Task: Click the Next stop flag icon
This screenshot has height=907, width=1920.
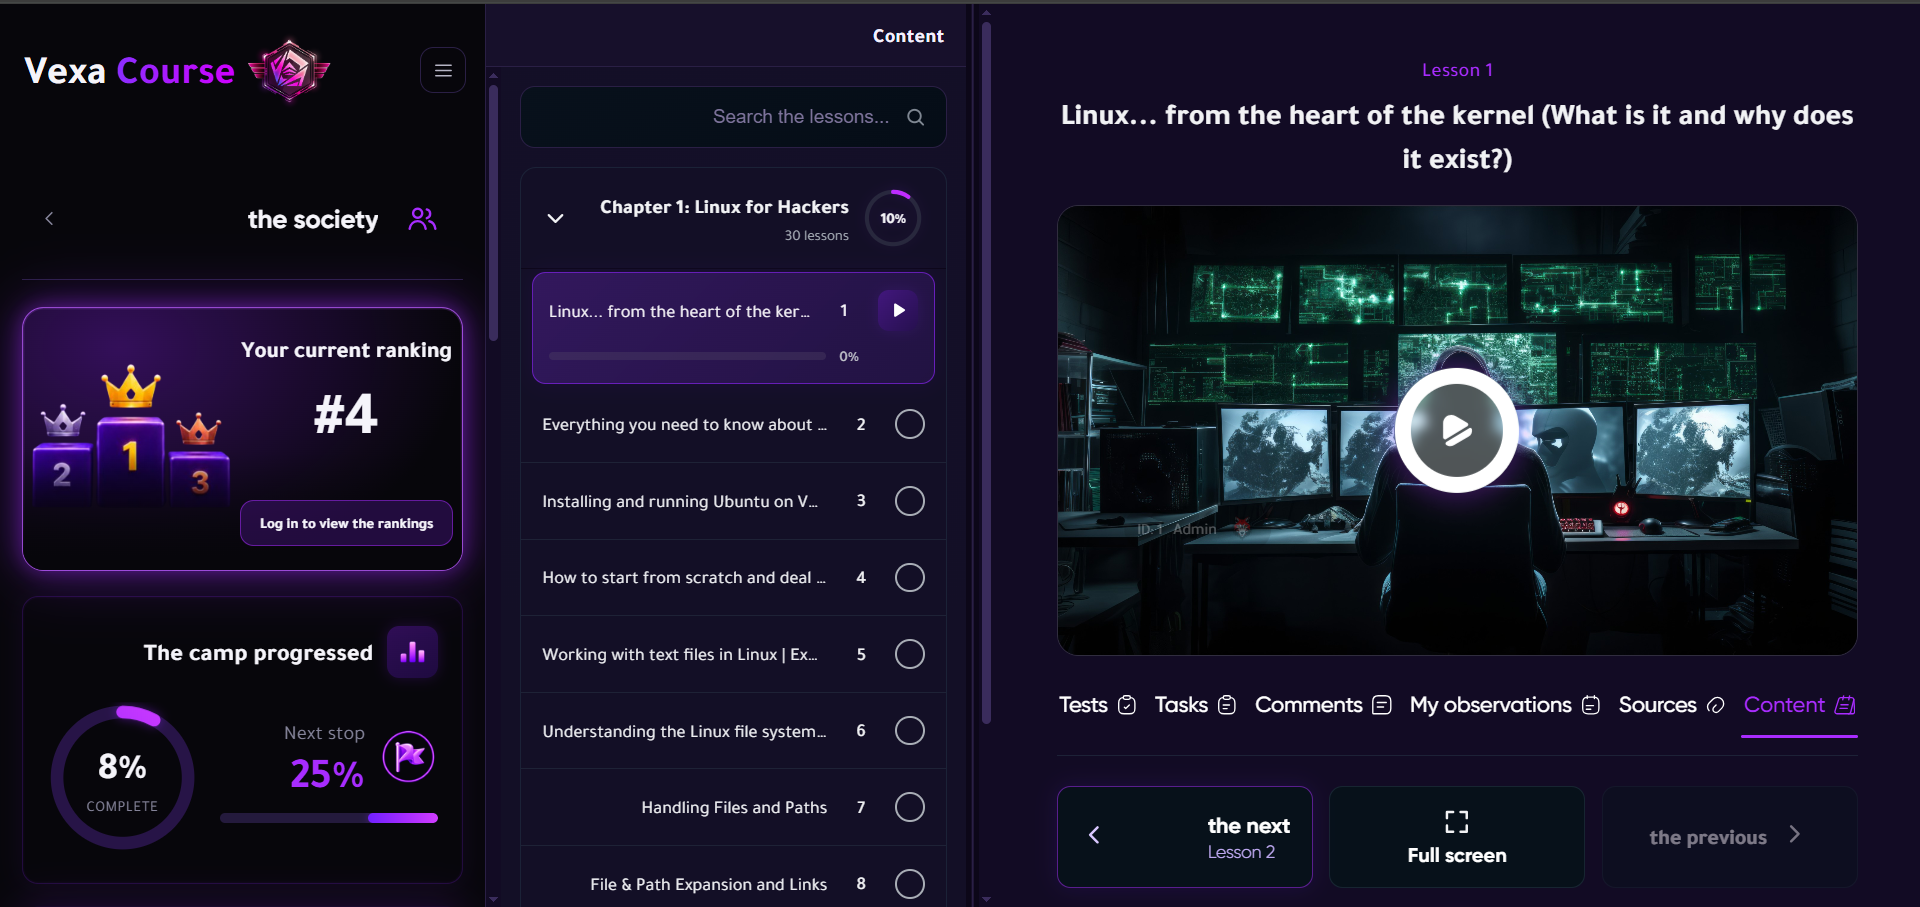Action: pyautogui.click(x=408, y=757)
